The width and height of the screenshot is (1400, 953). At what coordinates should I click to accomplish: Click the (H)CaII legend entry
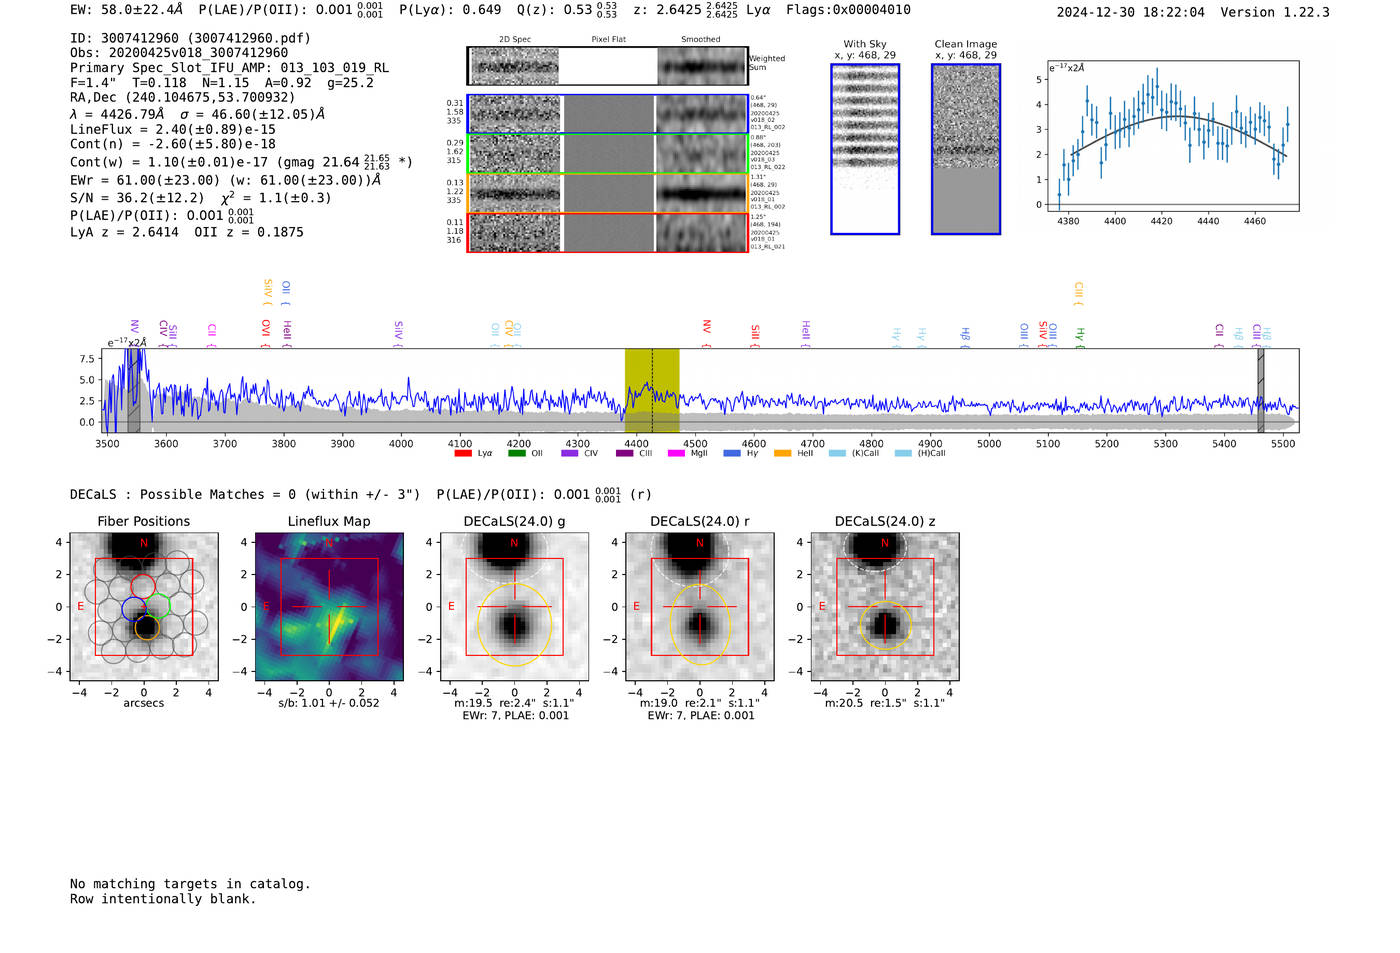coord(920,453)
